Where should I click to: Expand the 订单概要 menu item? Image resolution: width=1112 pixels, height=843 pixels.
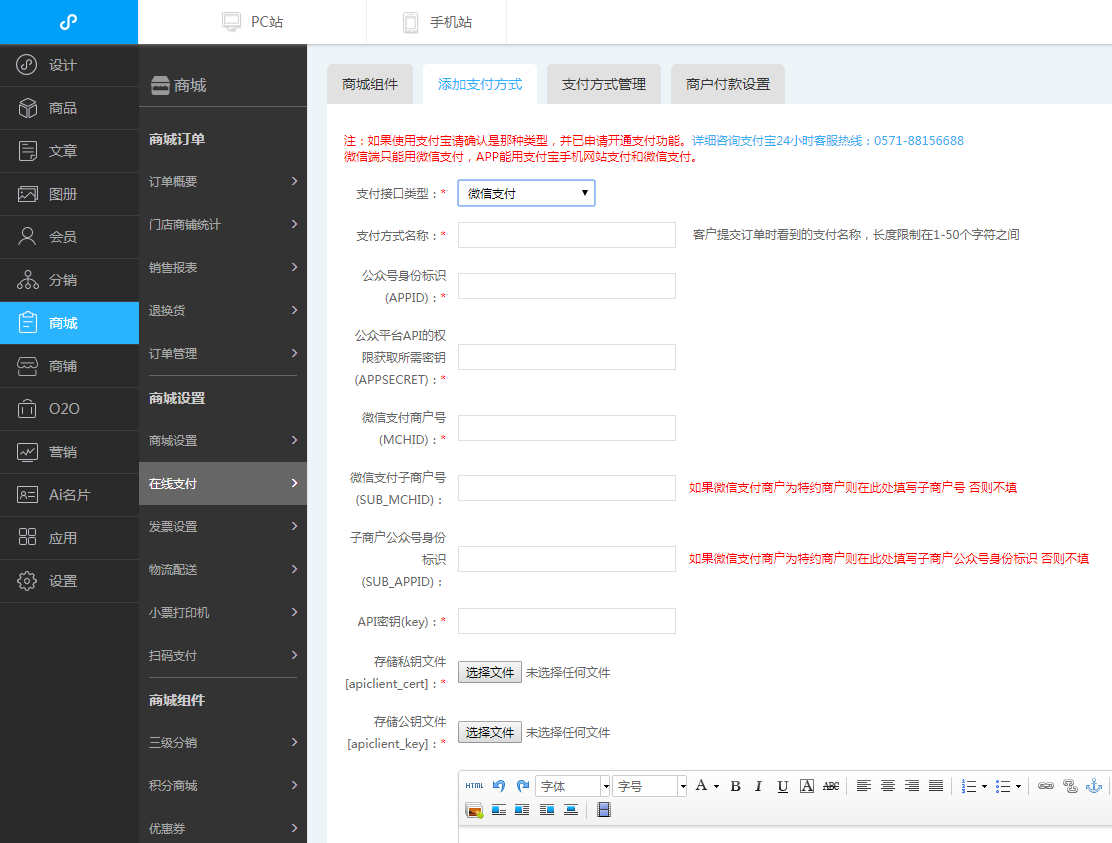tap(223, 182)
